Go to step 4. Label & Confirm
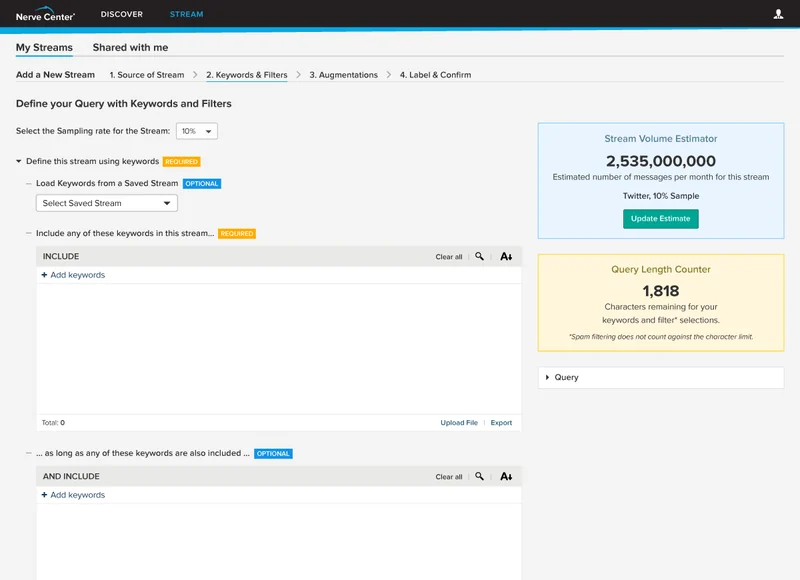The width and height of the screenshot is (800, 580). pos(435,75)
